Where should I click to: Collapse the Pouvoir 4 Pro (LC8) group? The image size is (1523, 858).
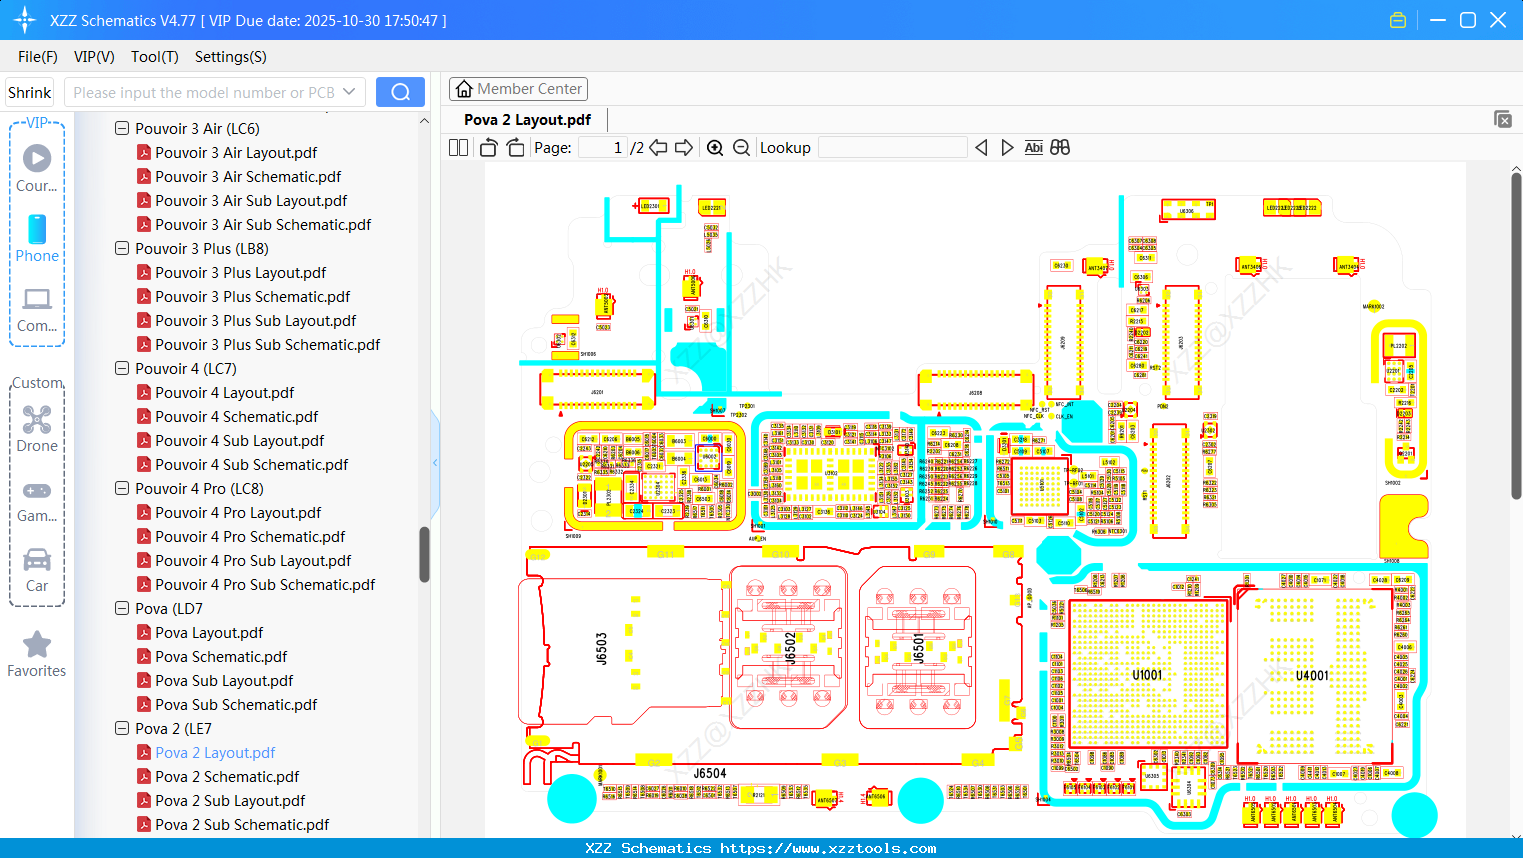coord(121,488)
